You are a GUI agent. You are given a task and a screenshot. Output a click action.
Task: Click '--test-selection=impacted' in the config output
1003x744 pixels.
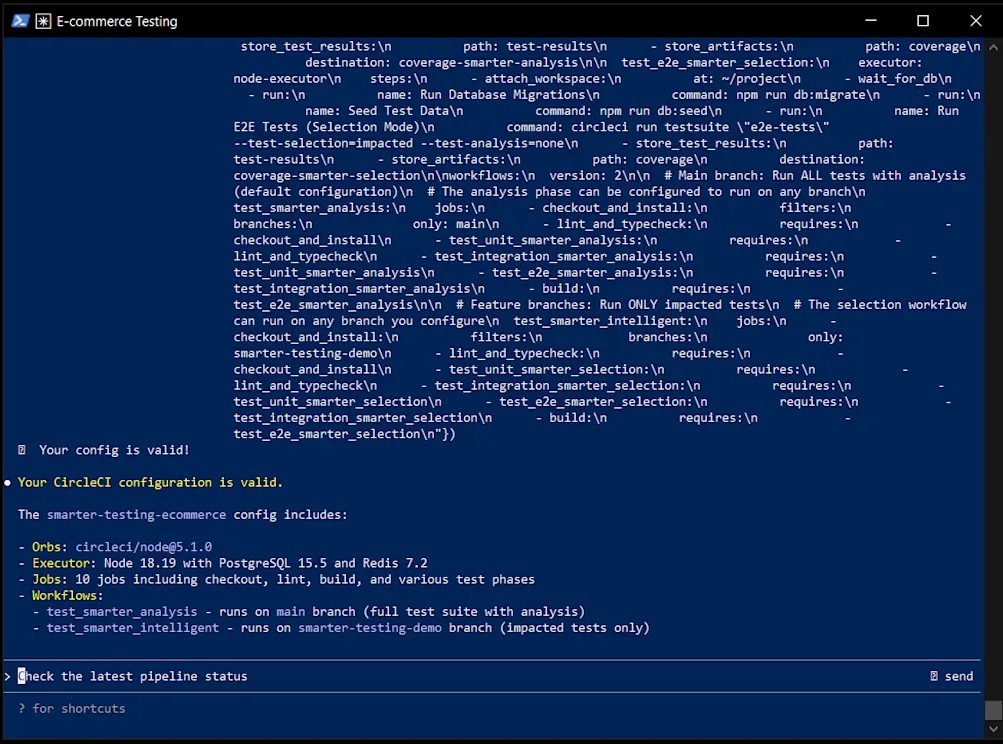coord(323,143)
